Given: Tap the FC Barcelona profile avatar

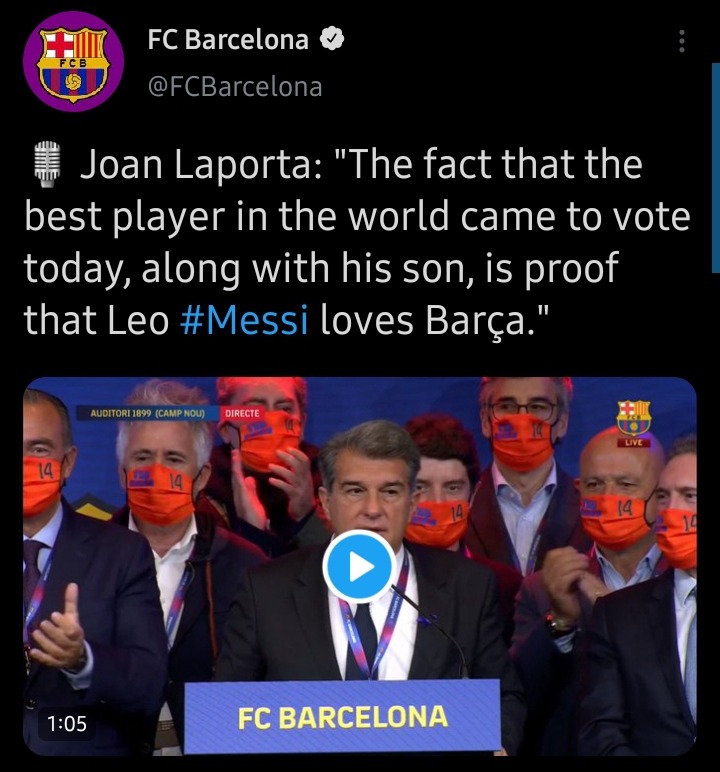Looking at the screenshot, I should coord(73,61).
